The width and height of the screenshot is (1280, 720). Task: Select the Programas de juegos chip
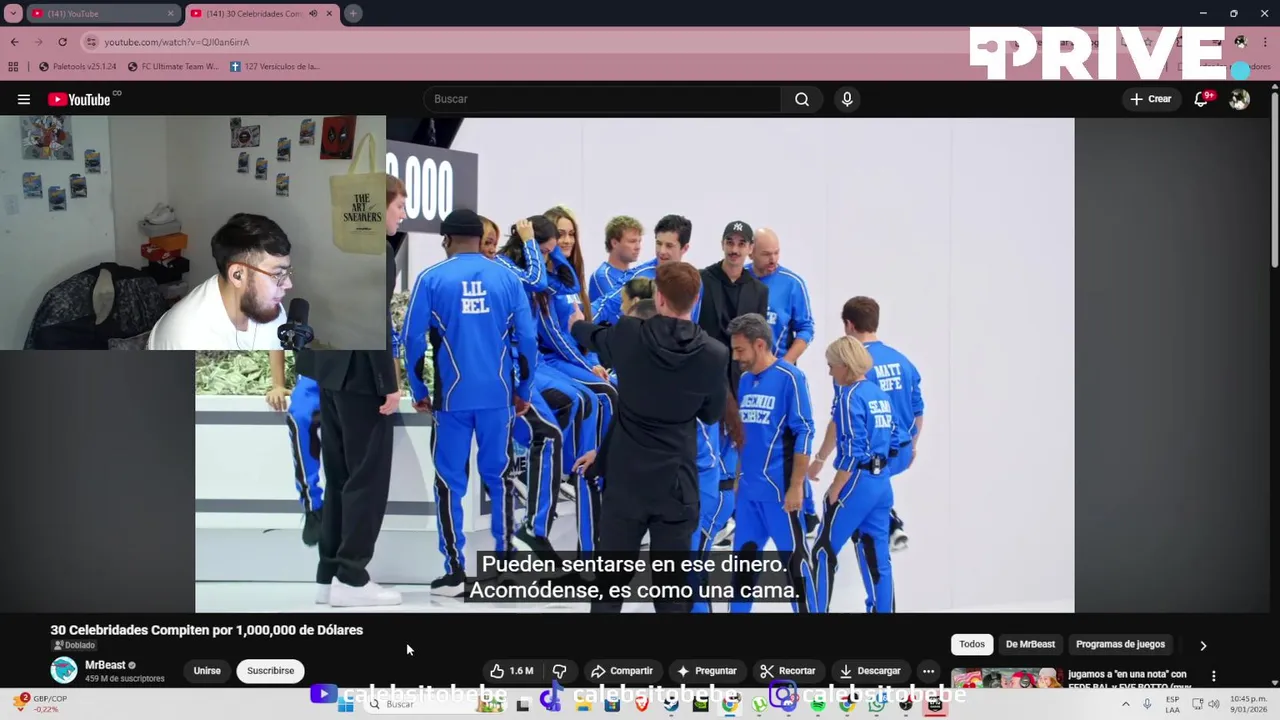tap(1120, 644)
